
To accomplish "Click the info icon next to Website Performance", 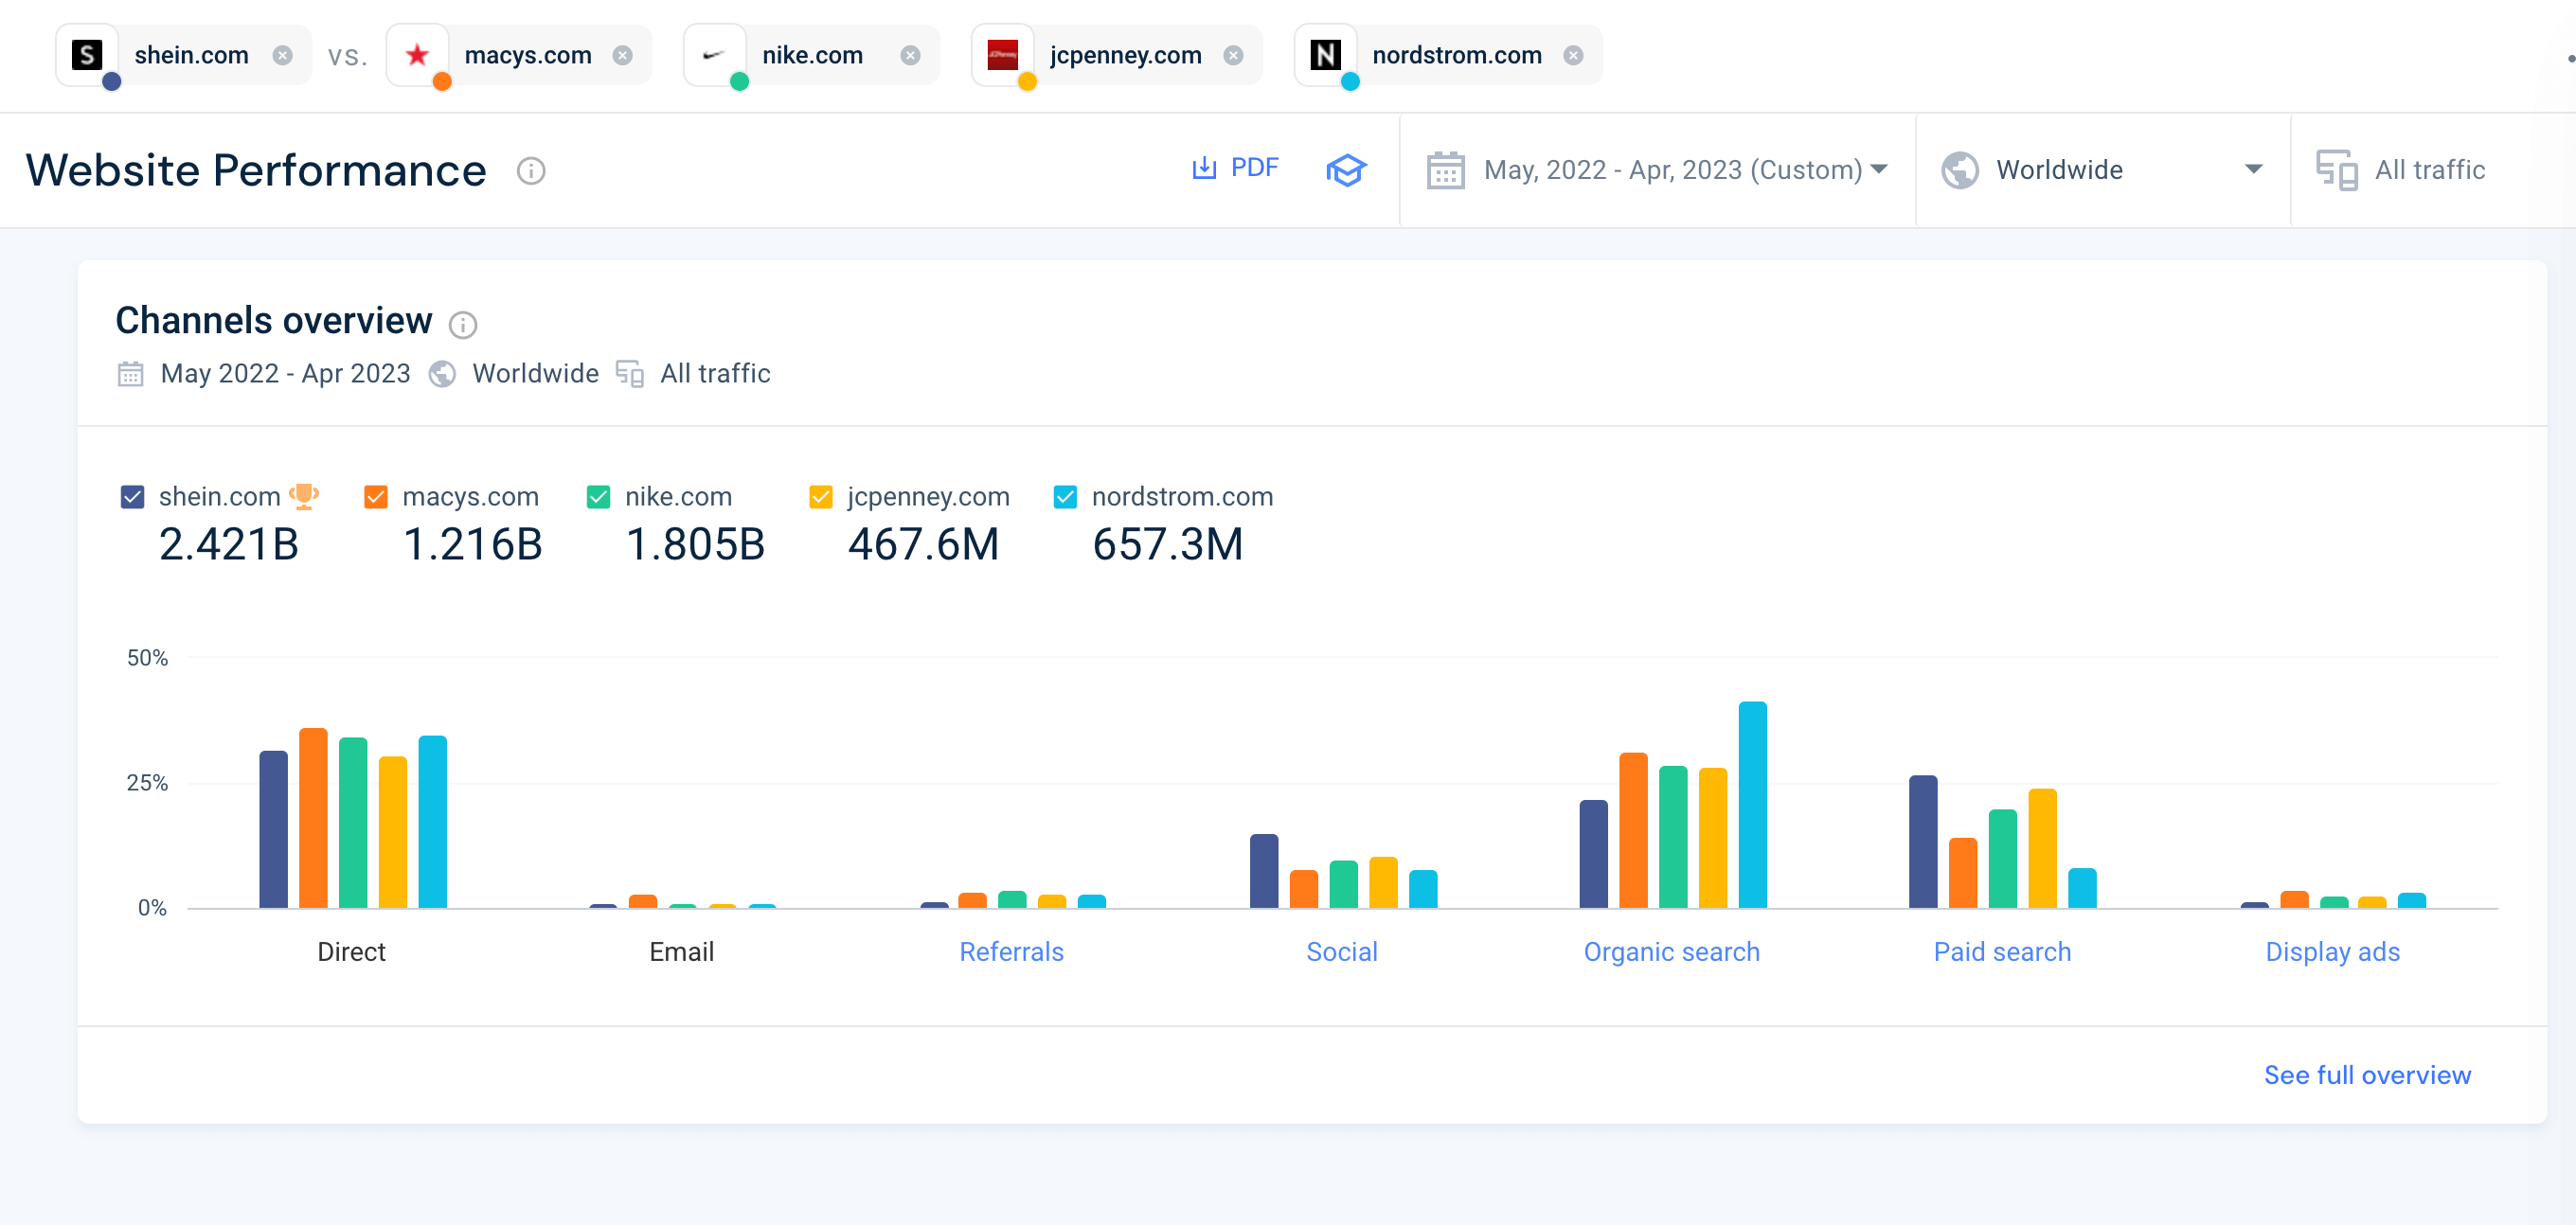I will tap(530, 171).
